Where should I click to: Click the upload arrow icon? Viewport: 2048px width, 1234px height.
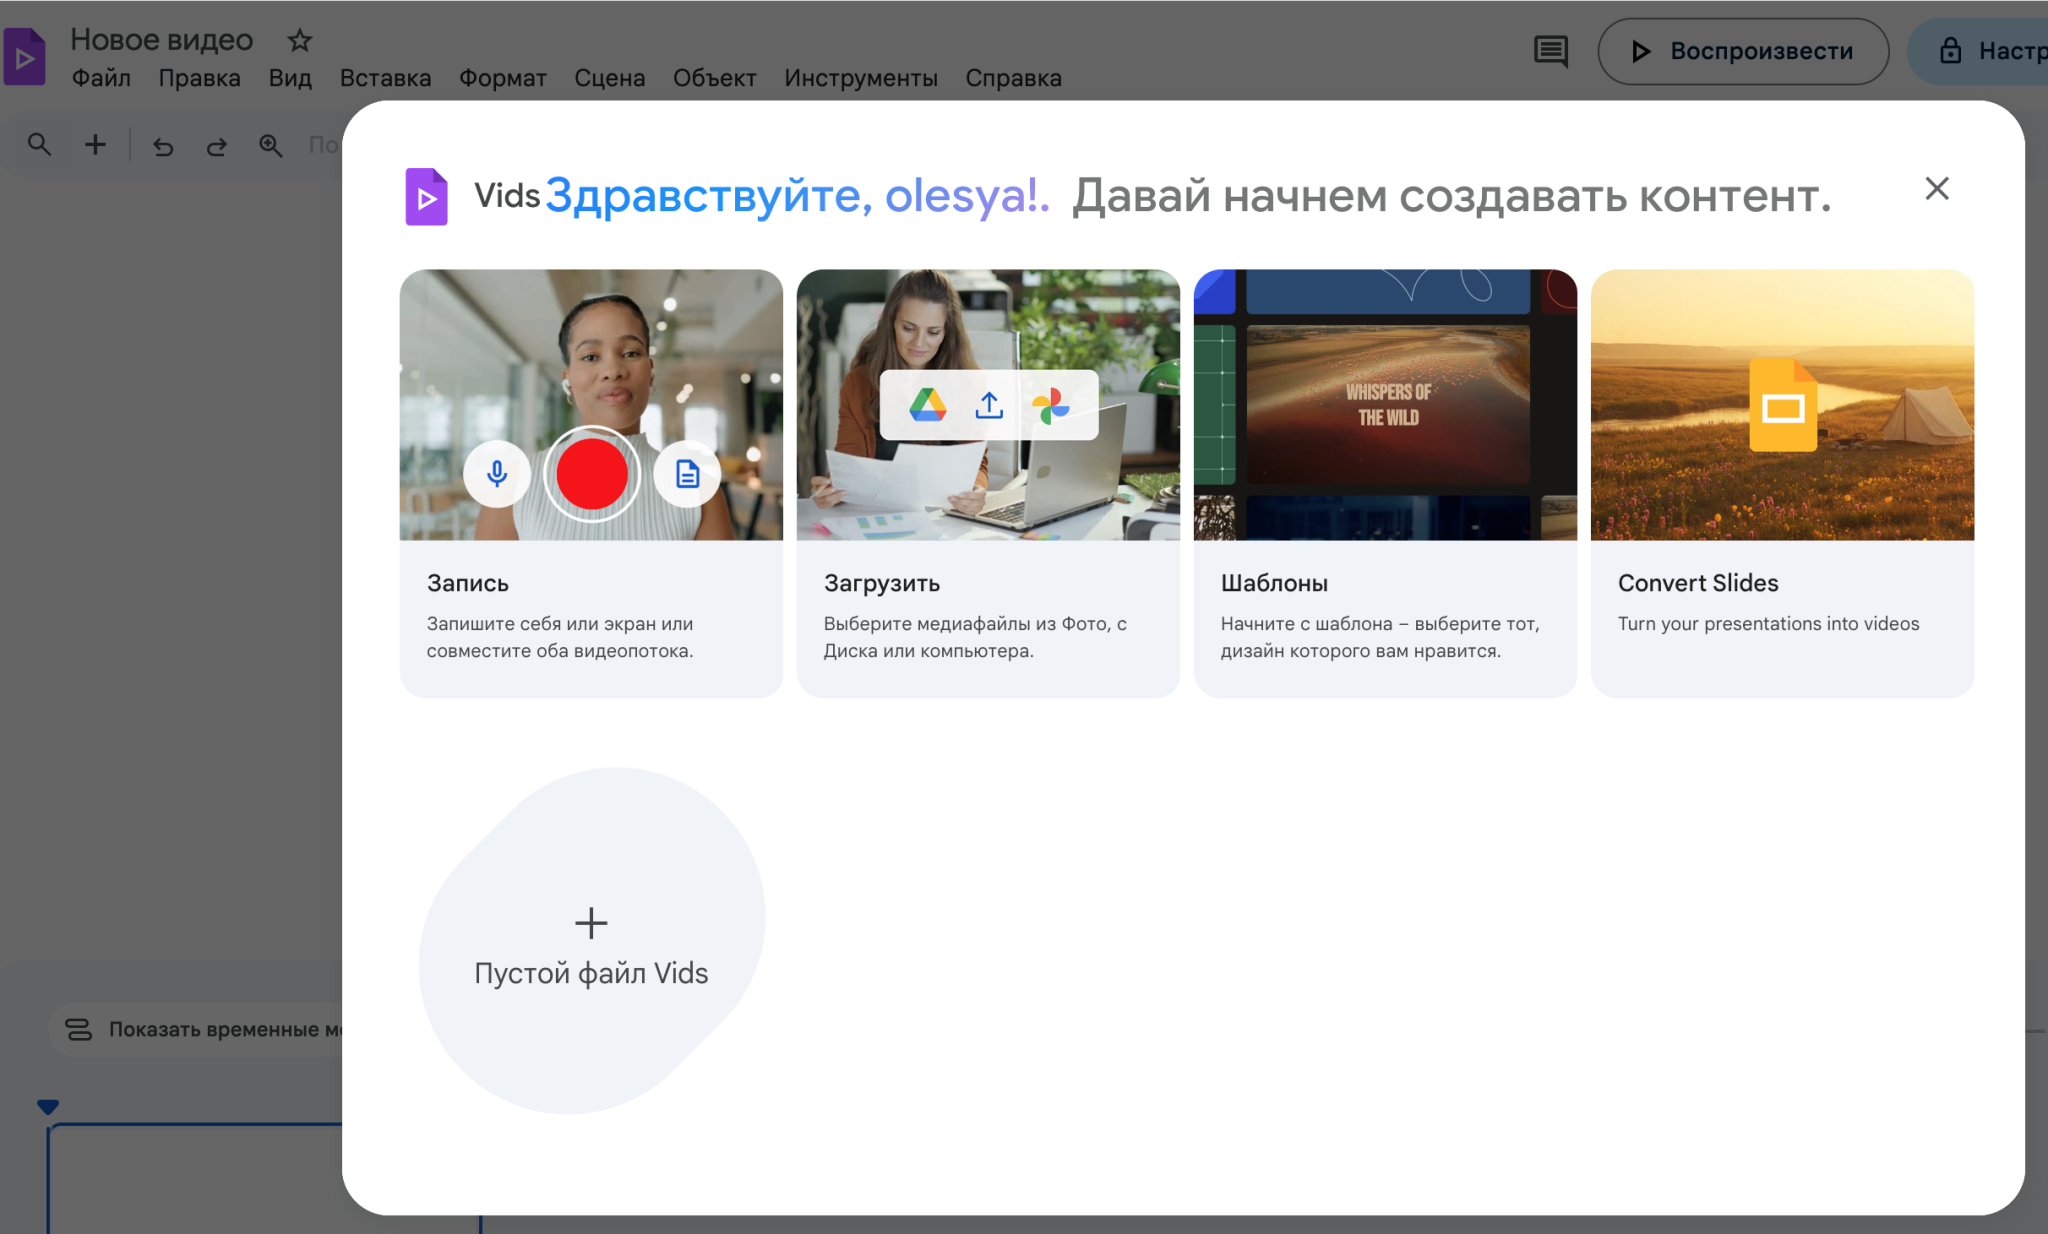989,405
